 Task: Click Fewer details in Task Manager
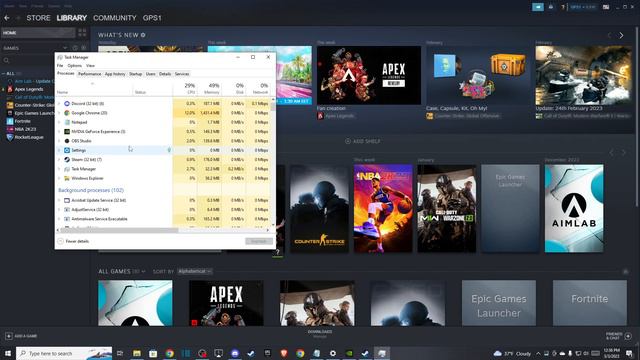[x=73, y=241]
